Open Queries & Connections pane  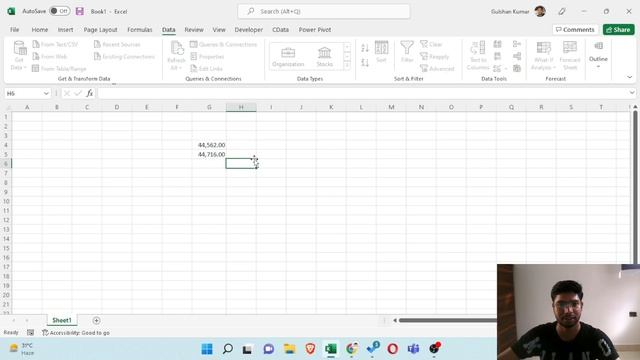click(x=223, y=44)
